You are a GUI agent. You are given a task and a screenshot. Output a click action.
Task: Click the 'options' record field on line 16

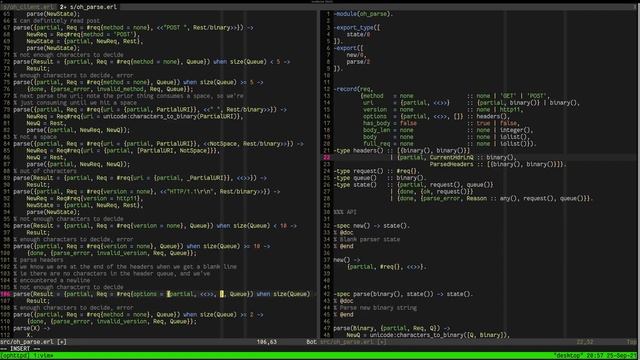coord(375,116)
